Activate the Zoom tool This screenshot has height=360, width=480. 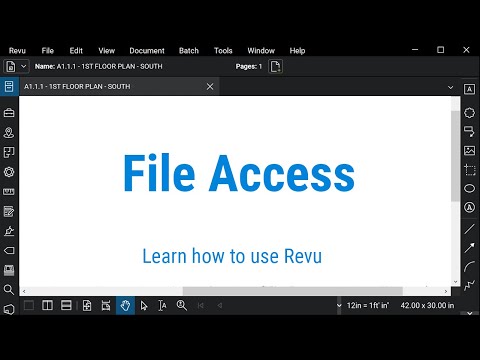click(182, 305)
